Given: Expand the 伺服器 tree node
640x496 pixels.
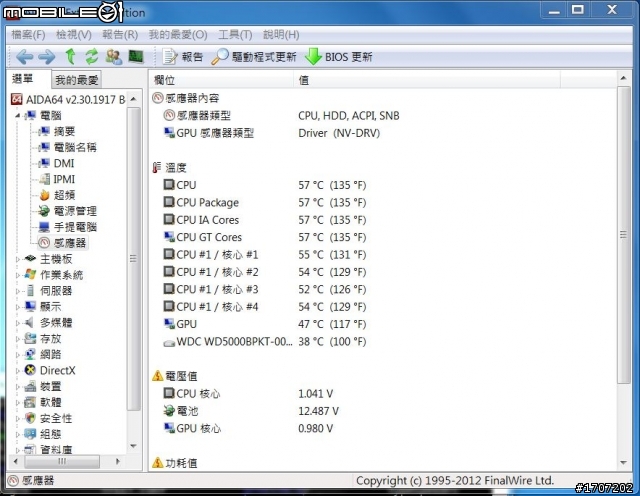Looking at the screenshot, I should (x=18, y=291).
